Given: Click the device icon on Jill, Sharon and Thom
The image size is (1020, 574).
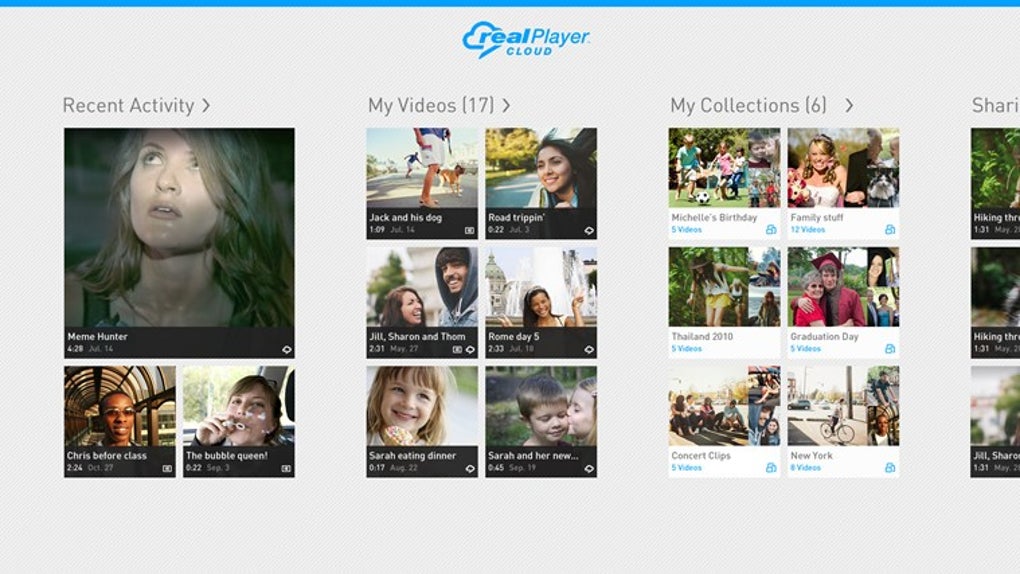Looking at the screenshot, I should (x=457, y=349).
